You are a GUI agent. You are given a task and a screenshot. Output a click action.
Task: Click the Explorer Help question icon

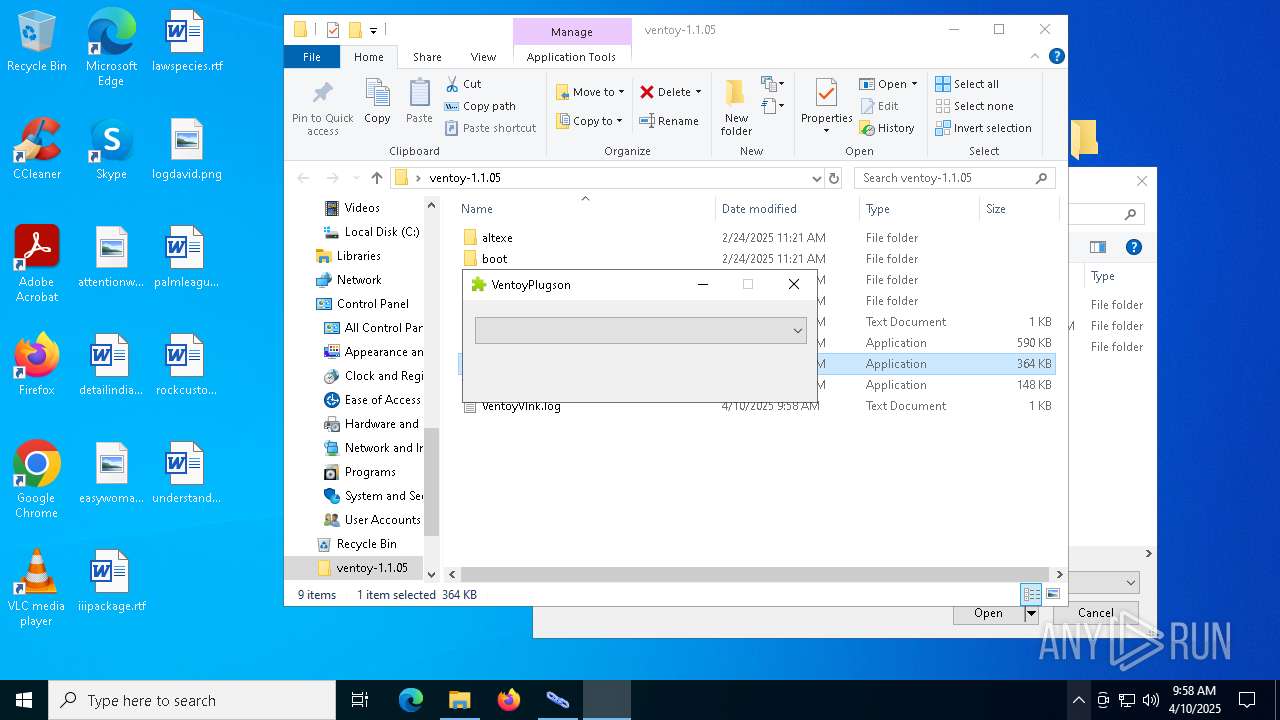pyautogui.click(x=1056, y=57)
